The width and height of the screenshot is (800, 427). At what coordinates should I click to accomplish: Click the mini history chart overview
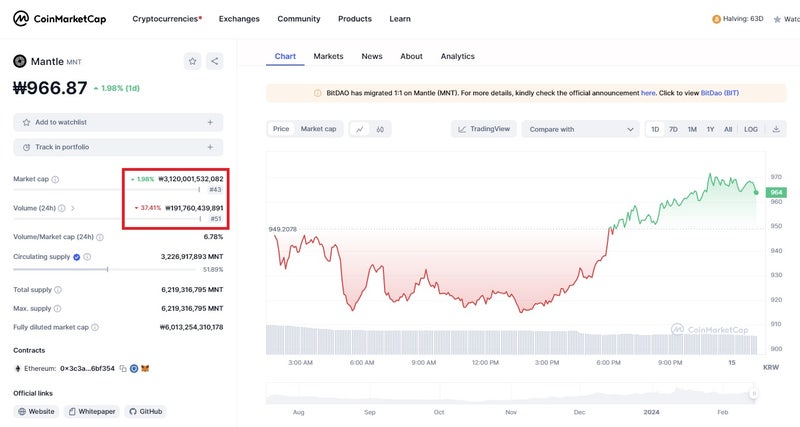point(511,394)
